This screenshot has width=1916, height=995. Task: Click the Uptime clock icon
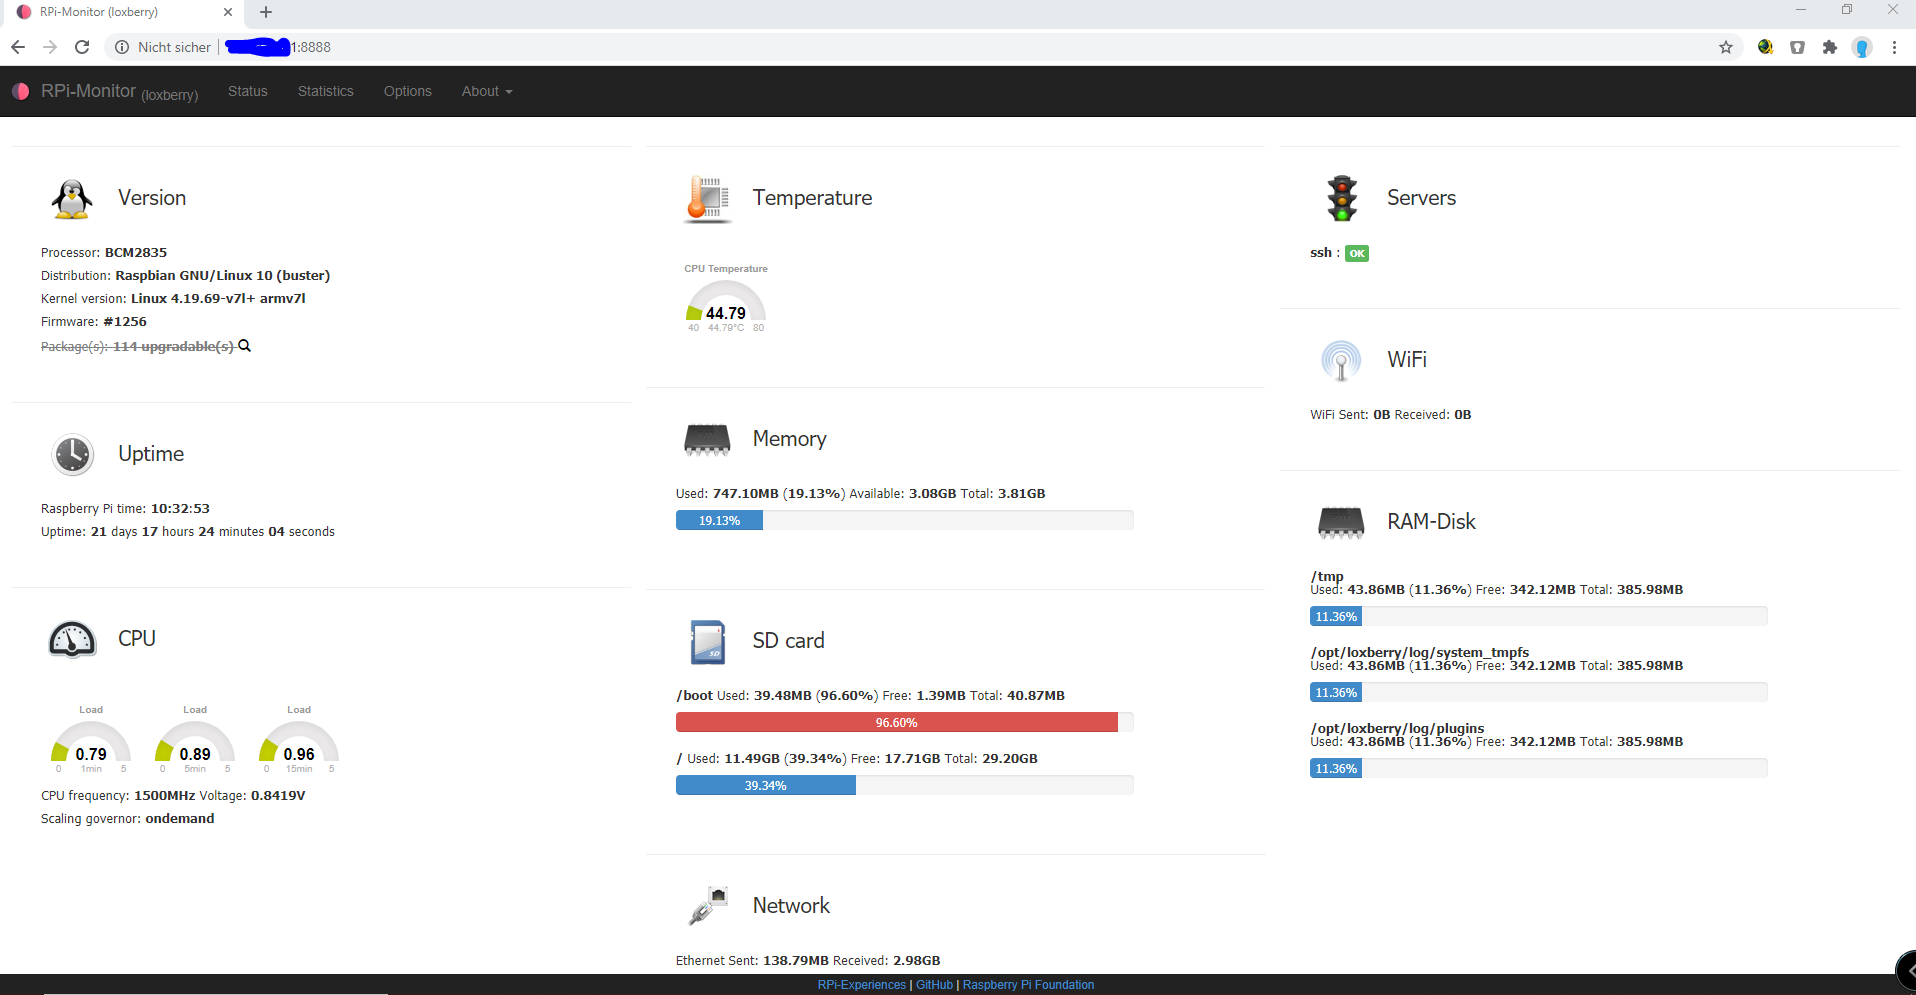pos(72,454)
